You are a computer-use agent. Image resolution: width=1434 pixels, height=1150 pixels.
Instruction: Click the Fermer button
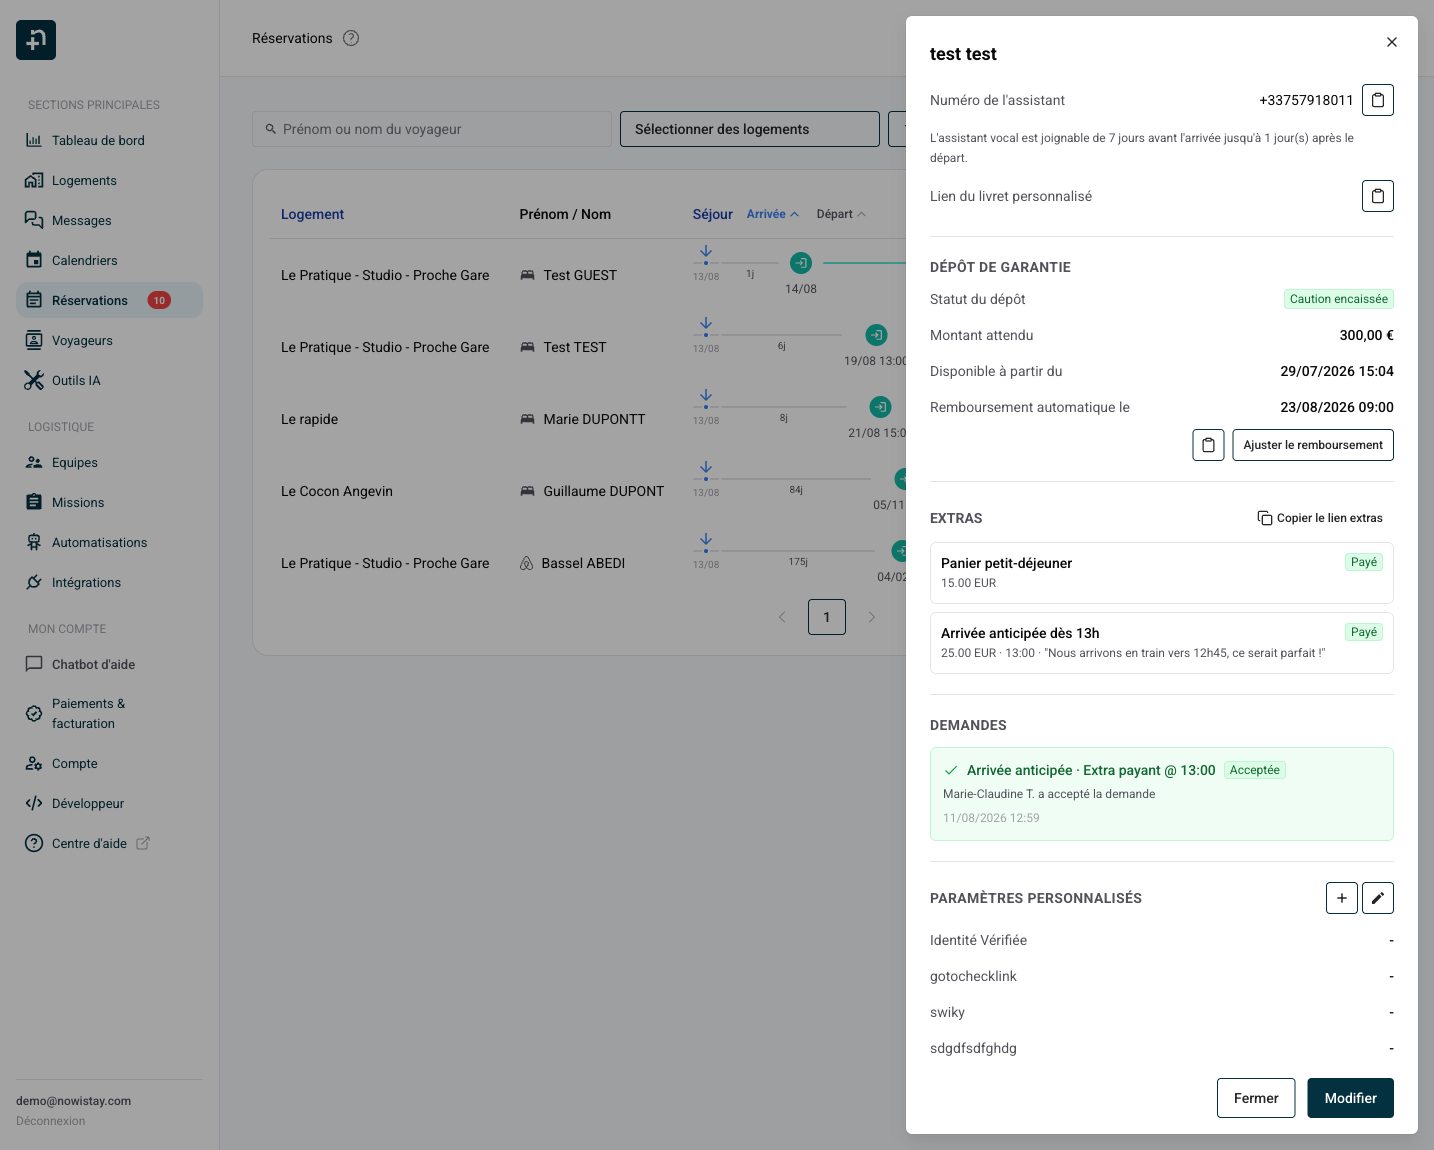tap(1256, 1098)
